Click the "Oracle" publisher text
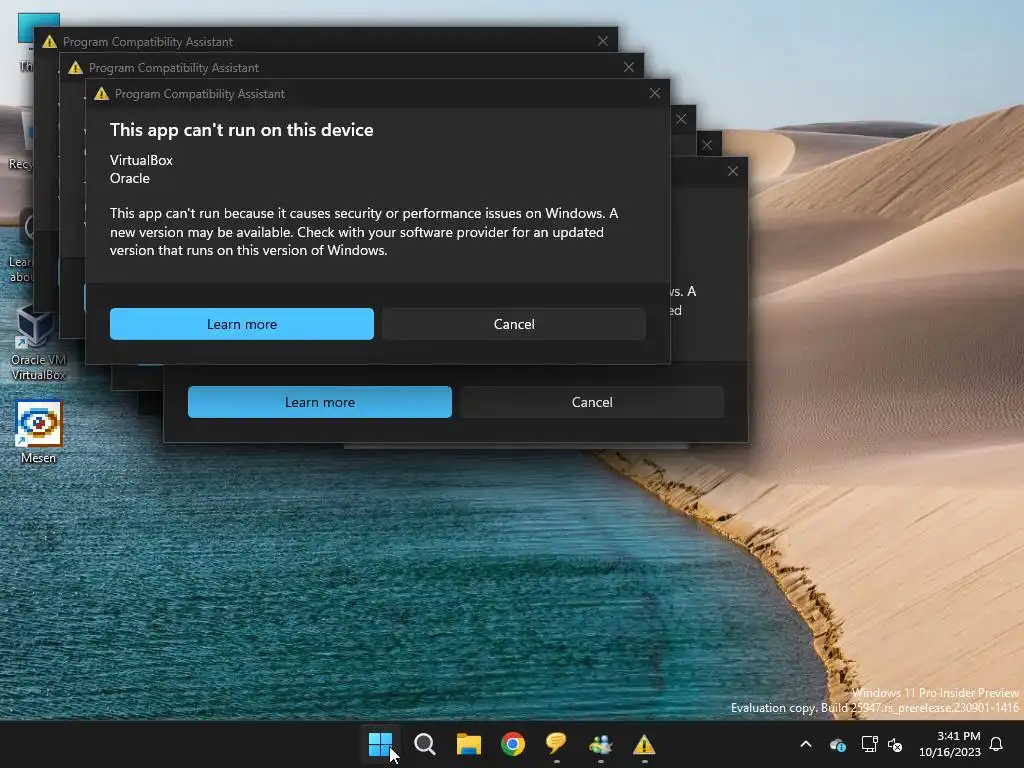Viewport: 1024px width, 768px height. (129, 178)
